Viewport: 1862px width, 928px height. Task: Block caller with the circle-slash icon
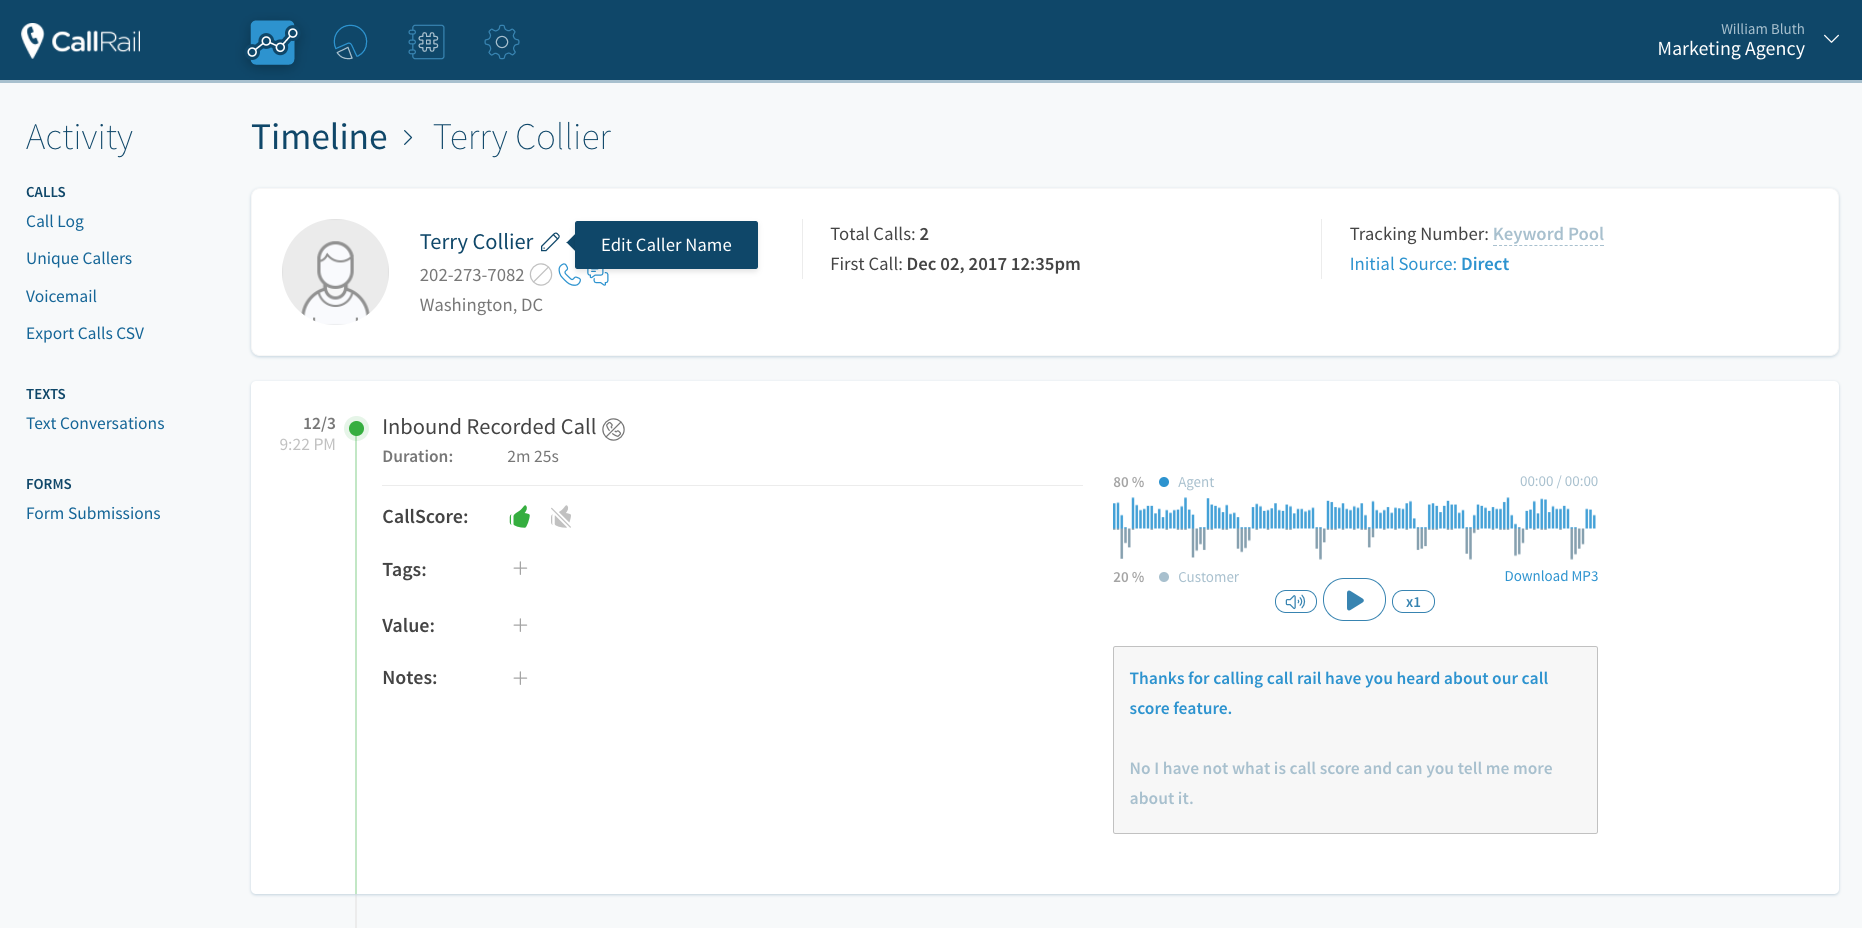tap(541, 274)
